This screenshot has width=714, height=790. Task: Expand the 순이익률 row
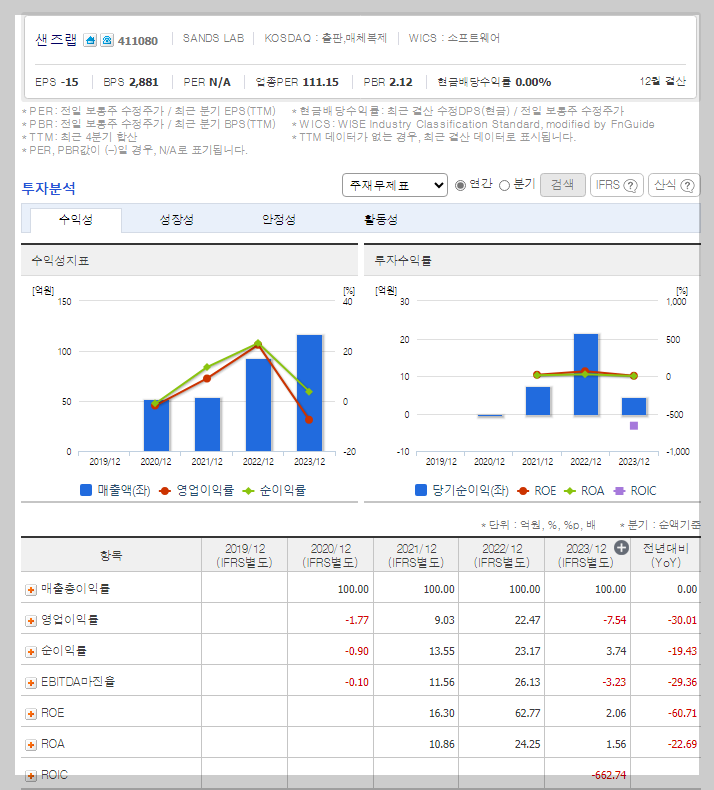pos(31,652)
